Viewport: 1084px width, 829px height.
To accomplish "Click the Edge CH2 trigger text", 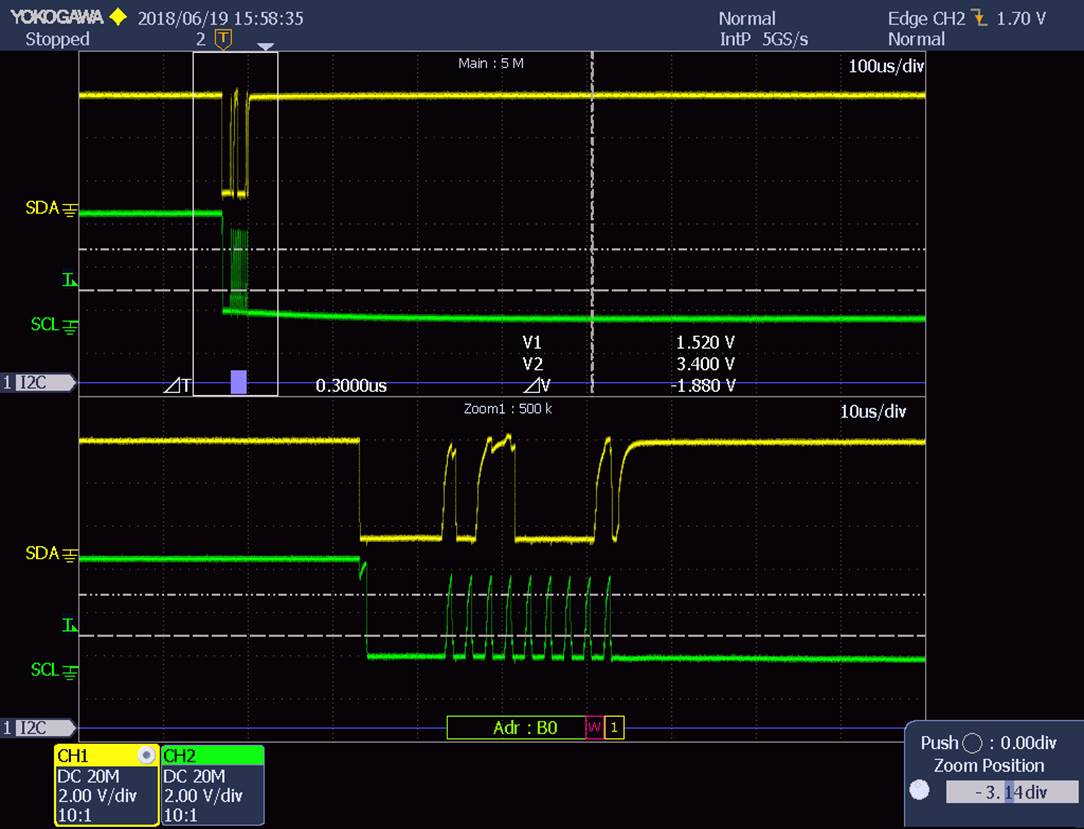I will pos(926,19).
